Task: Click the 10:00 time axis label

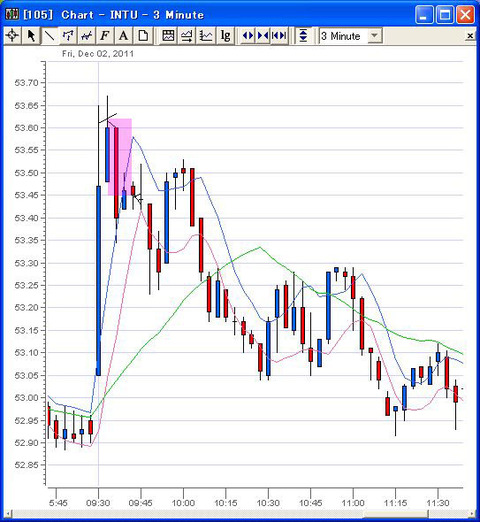Action: [x=183, y=503]
